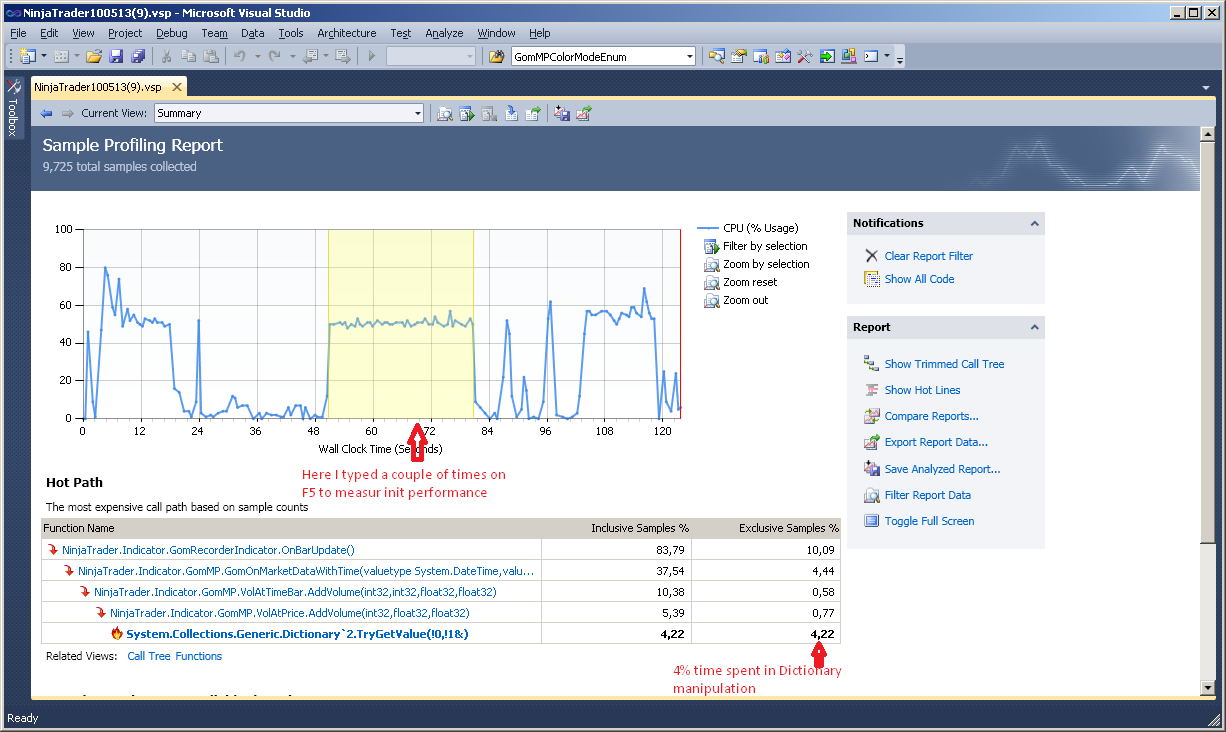Viewport: 1226px width, 732px height.
Task: Click the first report toolbar icon after the view combo
Action: click(x=445, y=113)
